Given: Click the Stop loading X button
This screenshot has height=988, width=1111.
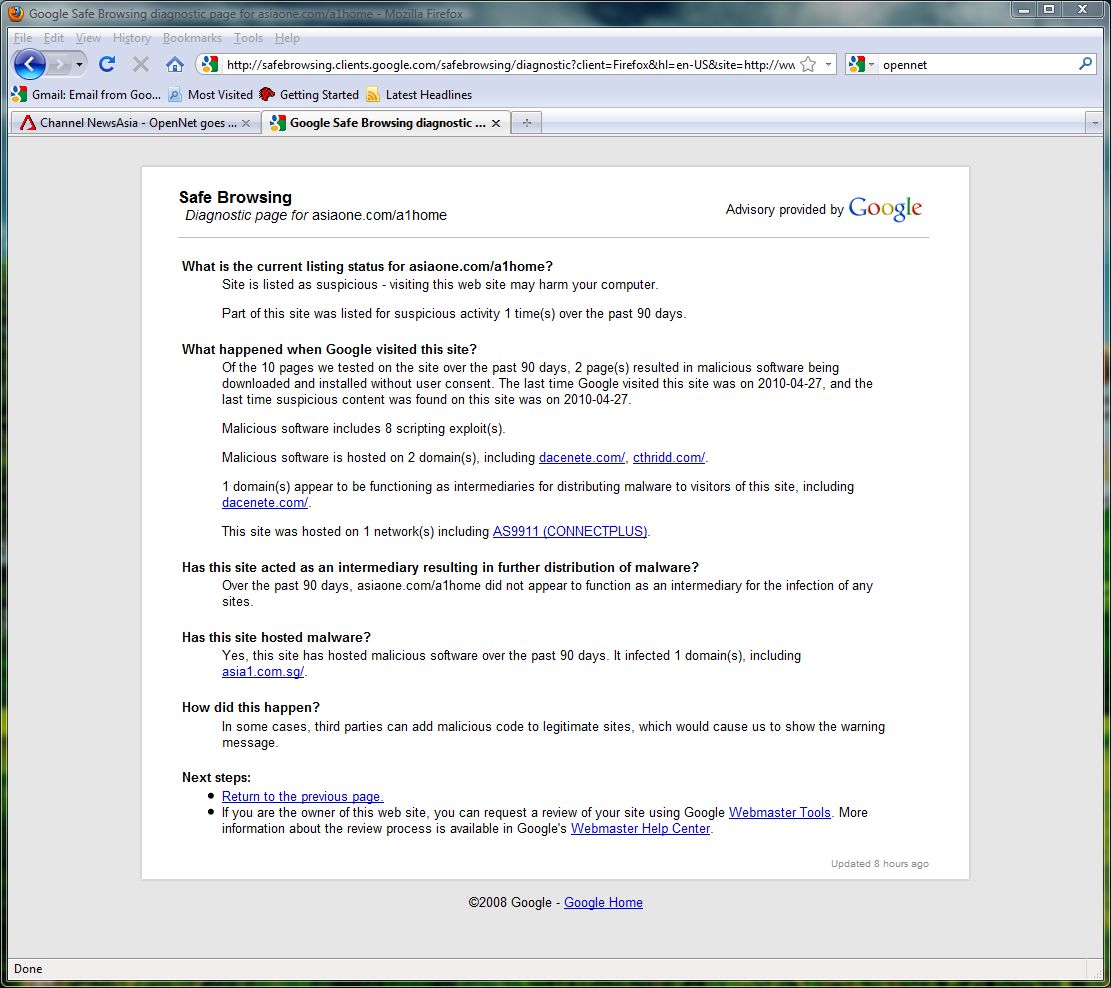Looking at the screenshot, I should point(141,64).
